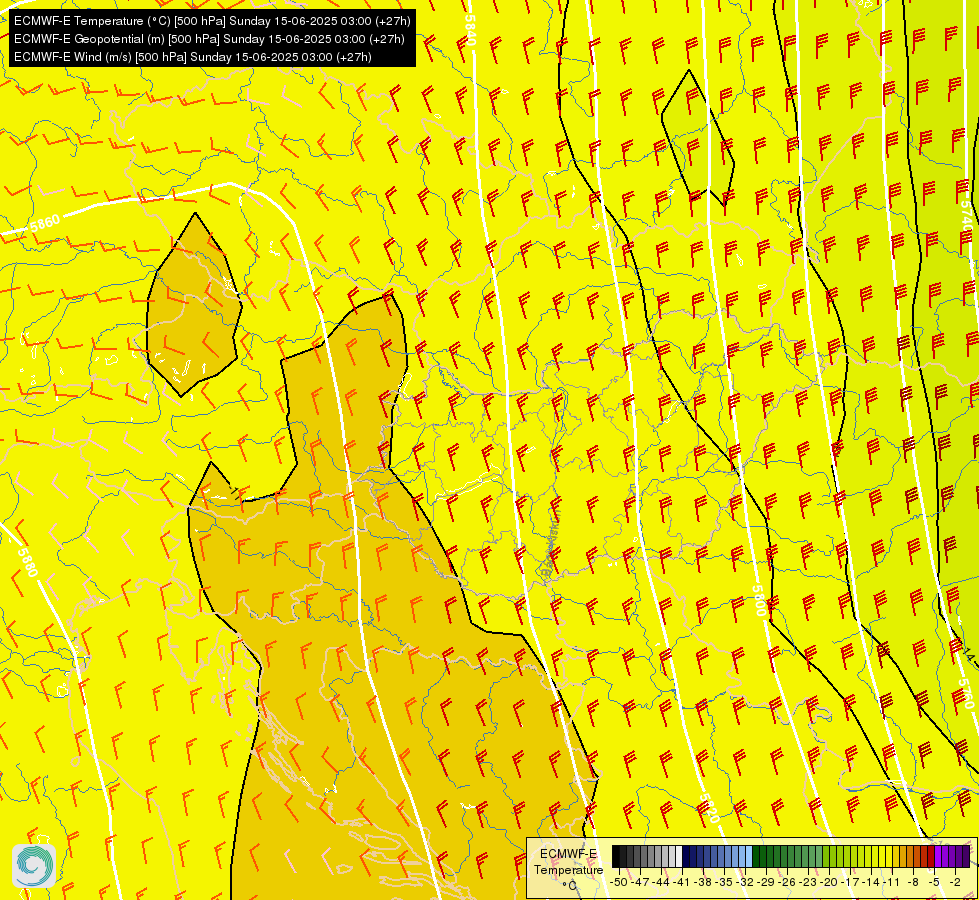Click the °C unit label in the legend
Screen dimensions: 979x900
[569, 885]
